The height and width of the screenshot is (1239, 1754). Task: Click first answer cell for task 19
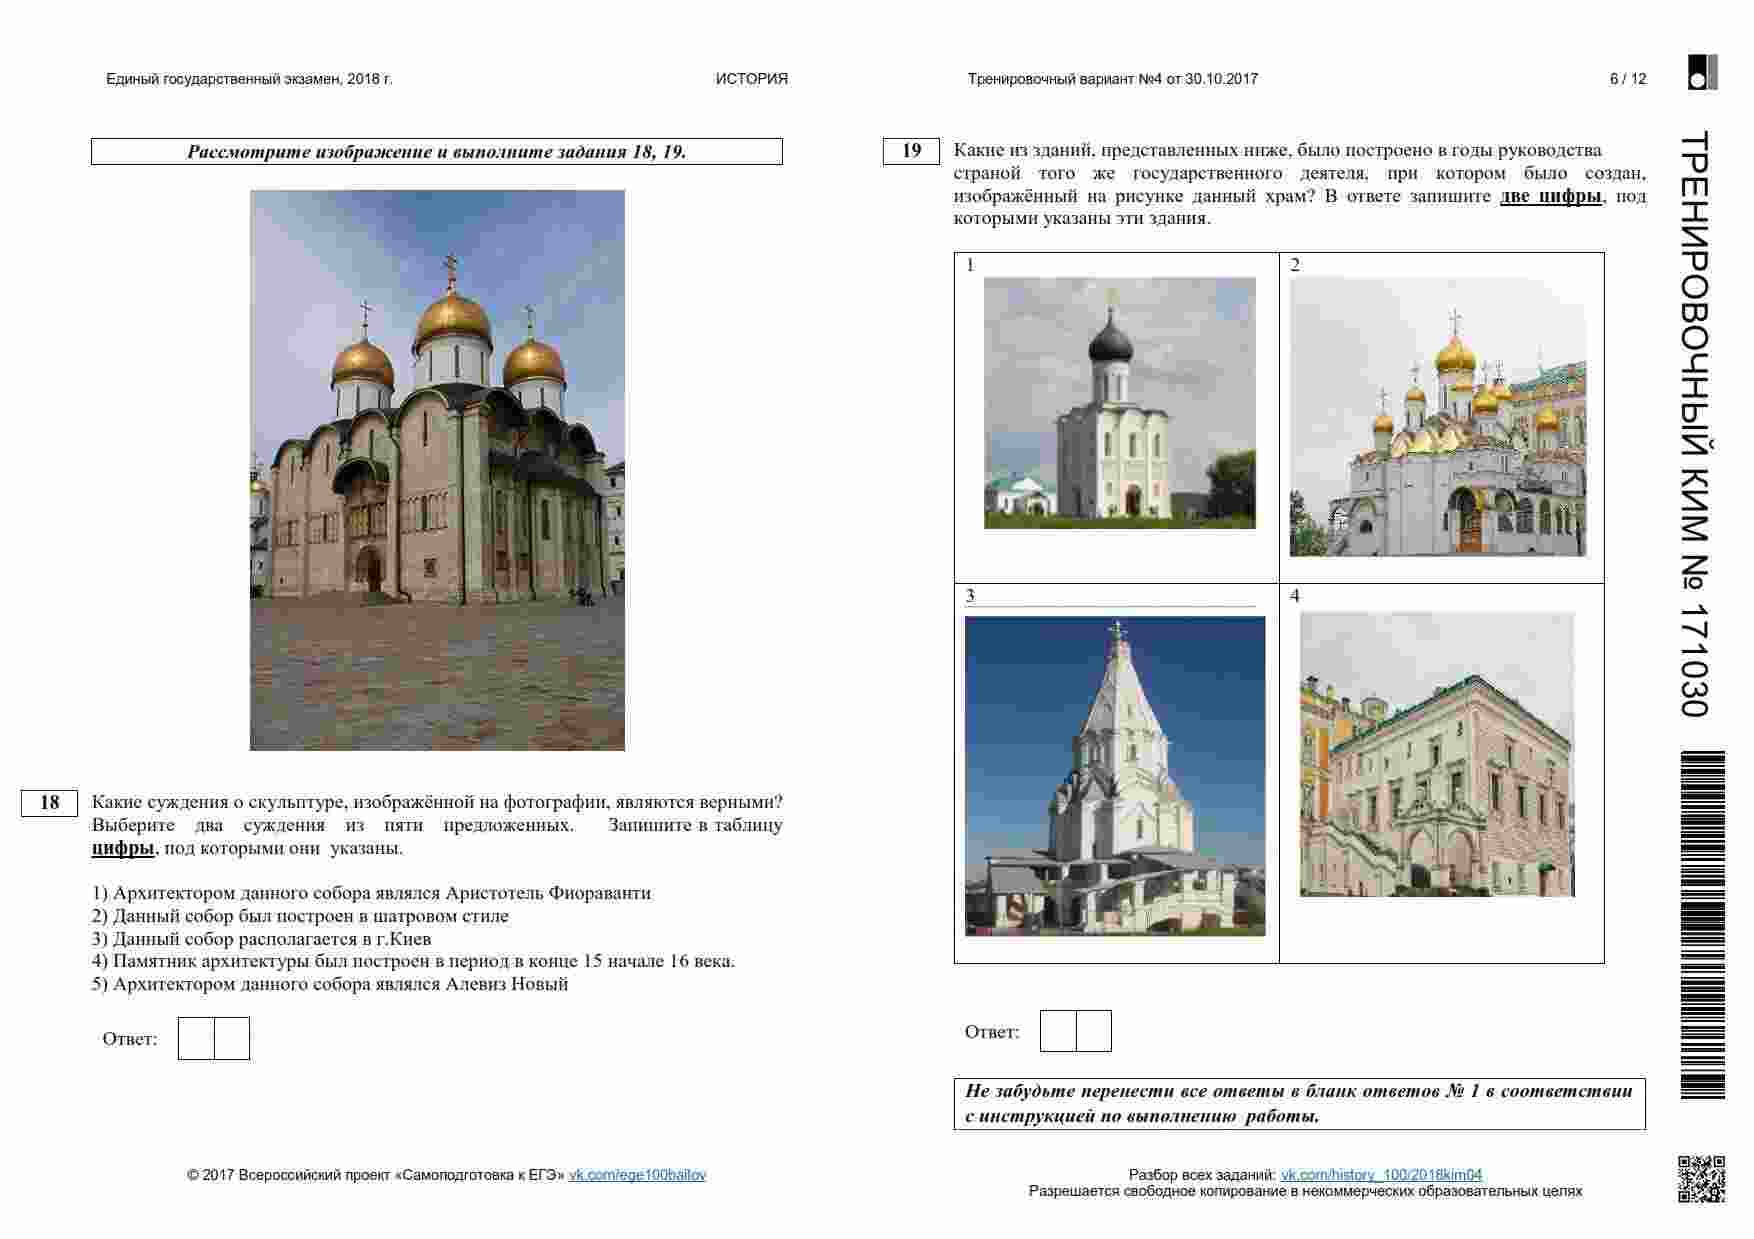1058,1031
